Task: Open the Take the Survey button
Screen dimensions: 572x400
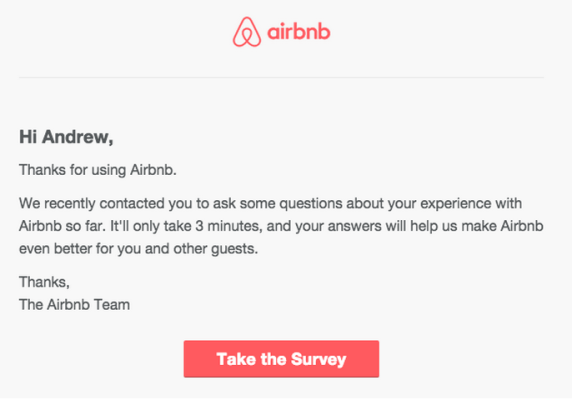Action: [x=281, y=359]
